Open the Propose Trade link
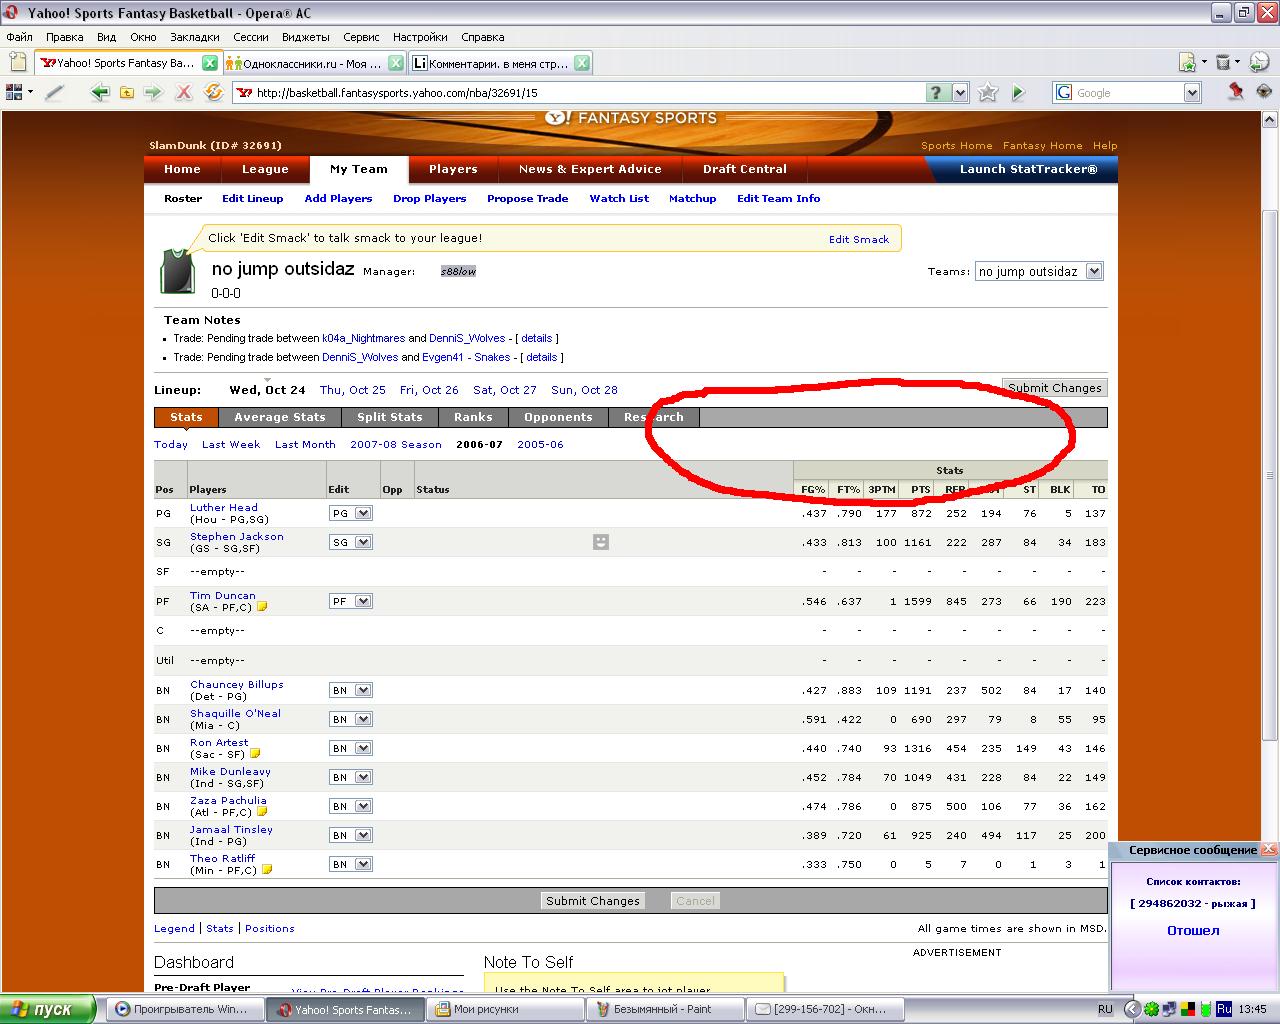This screenshot has height=1024, width=1280. tap(527, 198)
